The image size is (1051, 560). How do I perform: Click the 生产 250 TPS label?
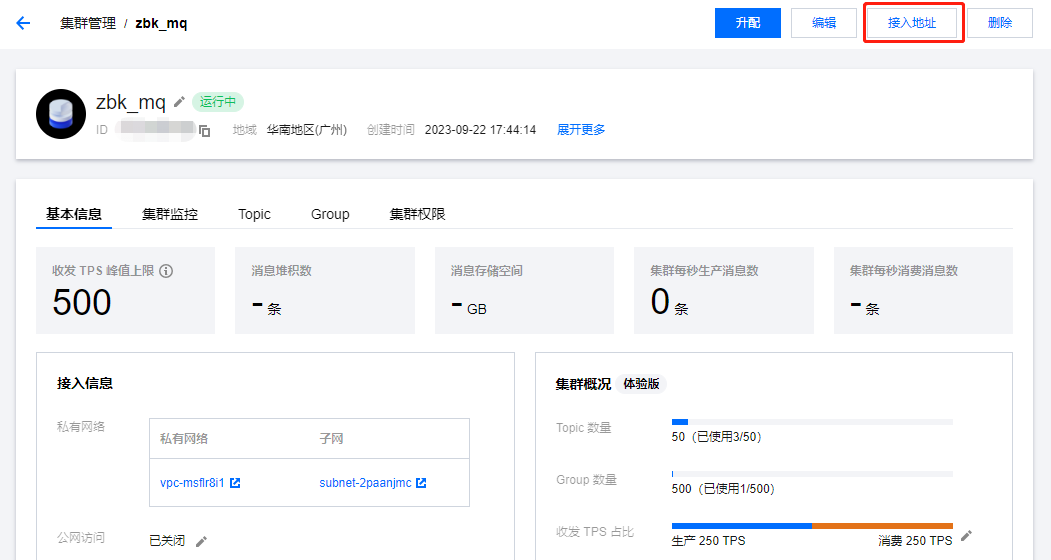pos(708,541)
